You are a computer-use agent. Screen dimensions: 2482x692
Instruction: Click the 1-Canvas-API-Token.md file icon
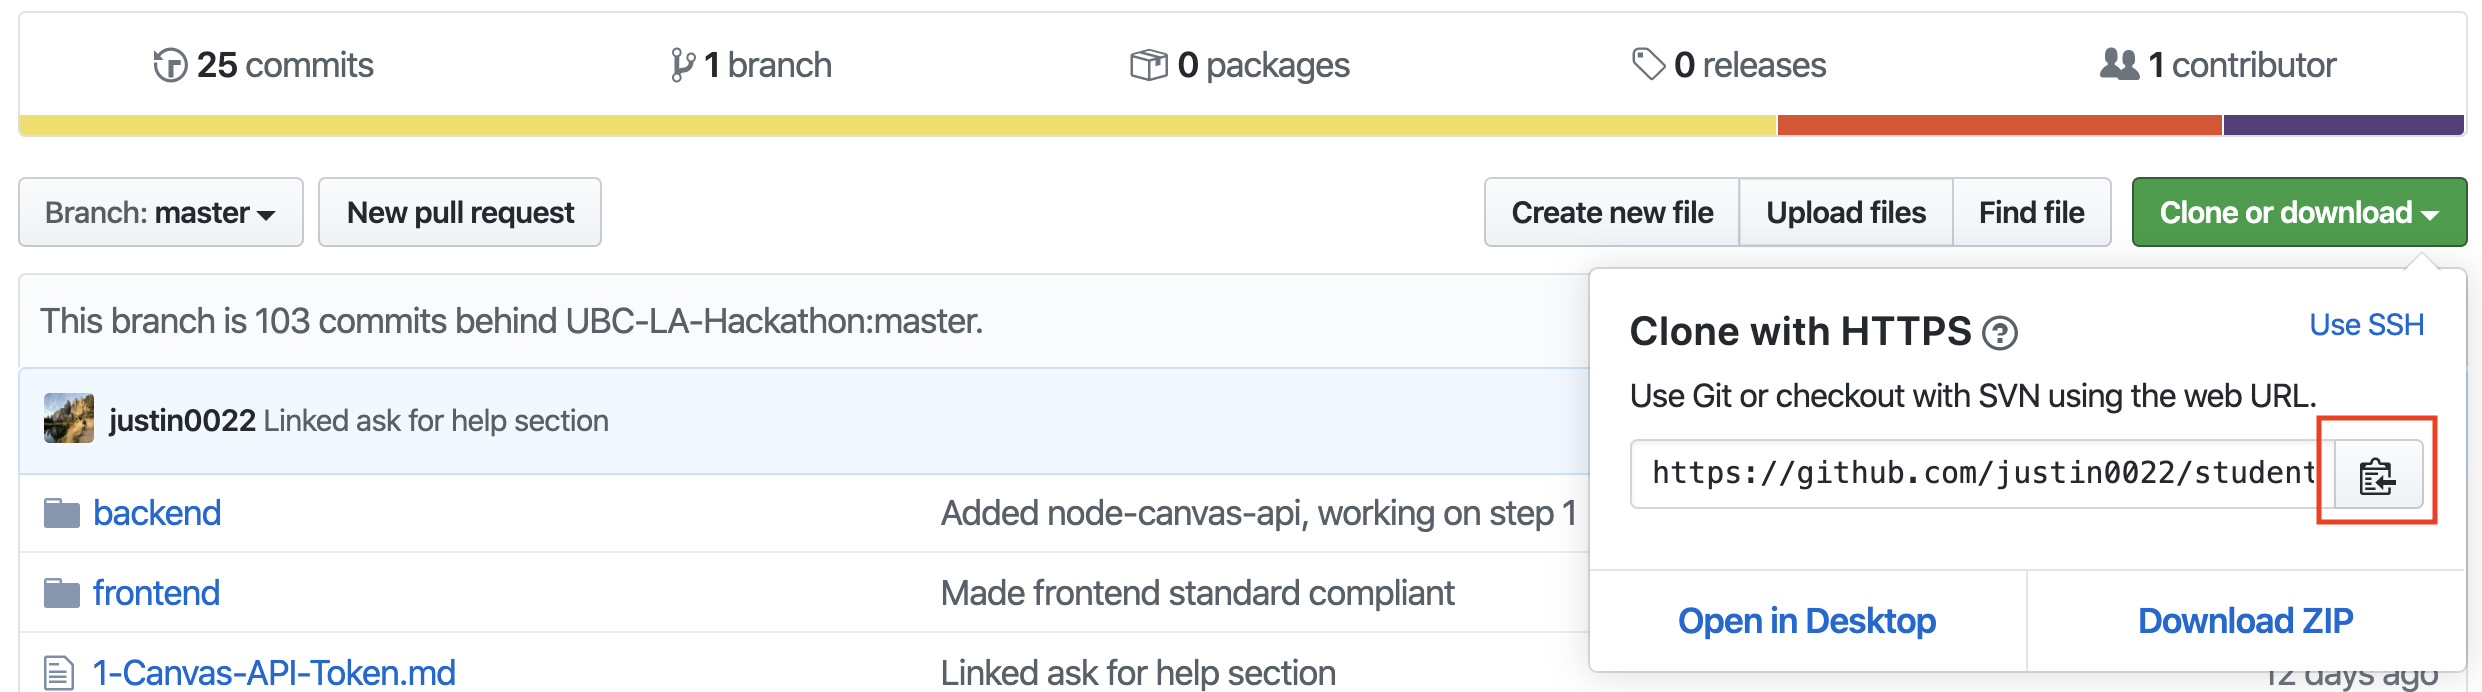click(x=59, y=673)
